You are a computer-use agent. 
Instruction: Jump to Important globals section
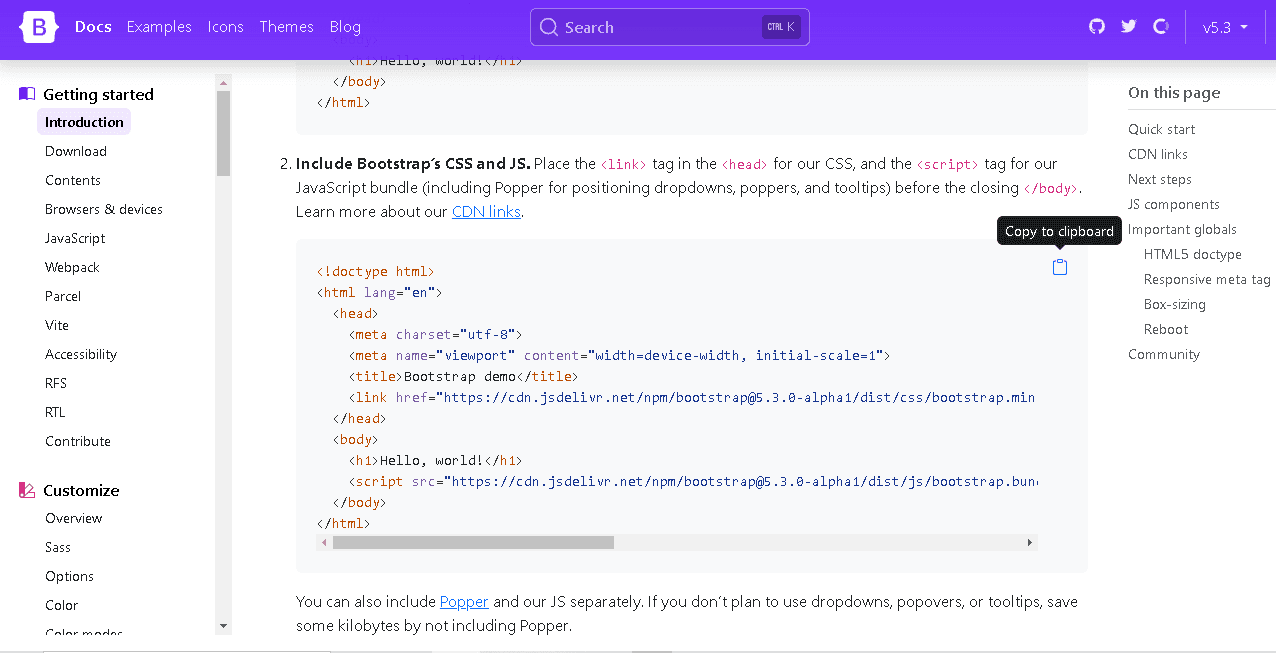click(1182, 229)
